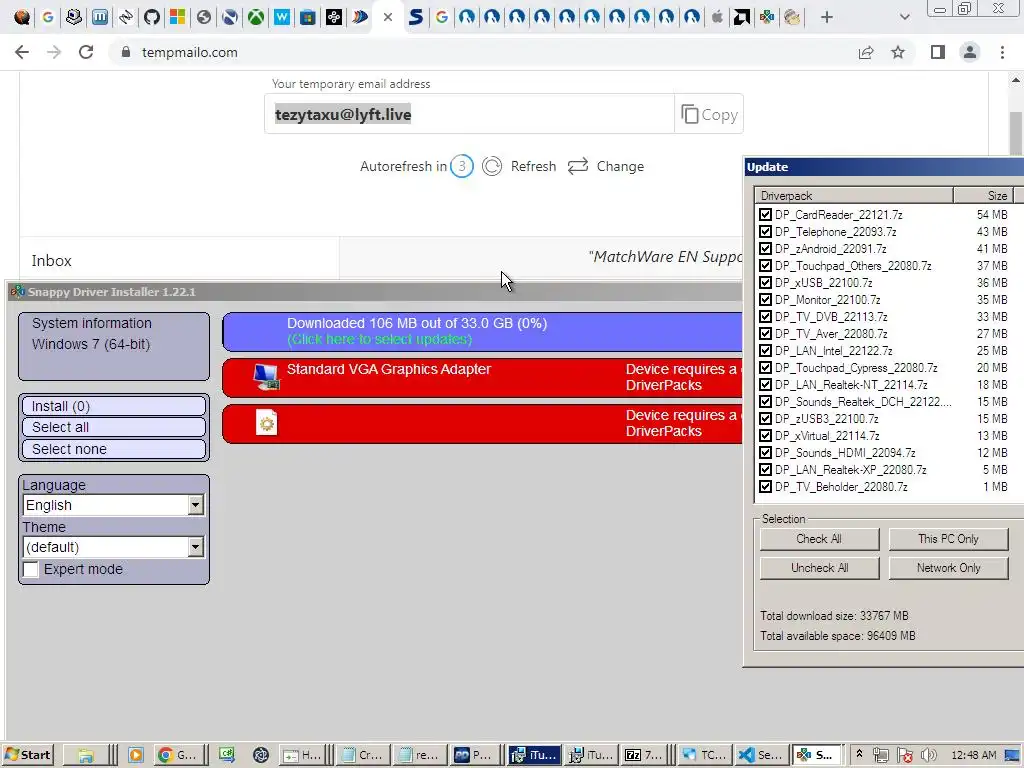Switch to the GitHub browser tab
This screenshot has width=1024, height=768.
tap(152, 17)
